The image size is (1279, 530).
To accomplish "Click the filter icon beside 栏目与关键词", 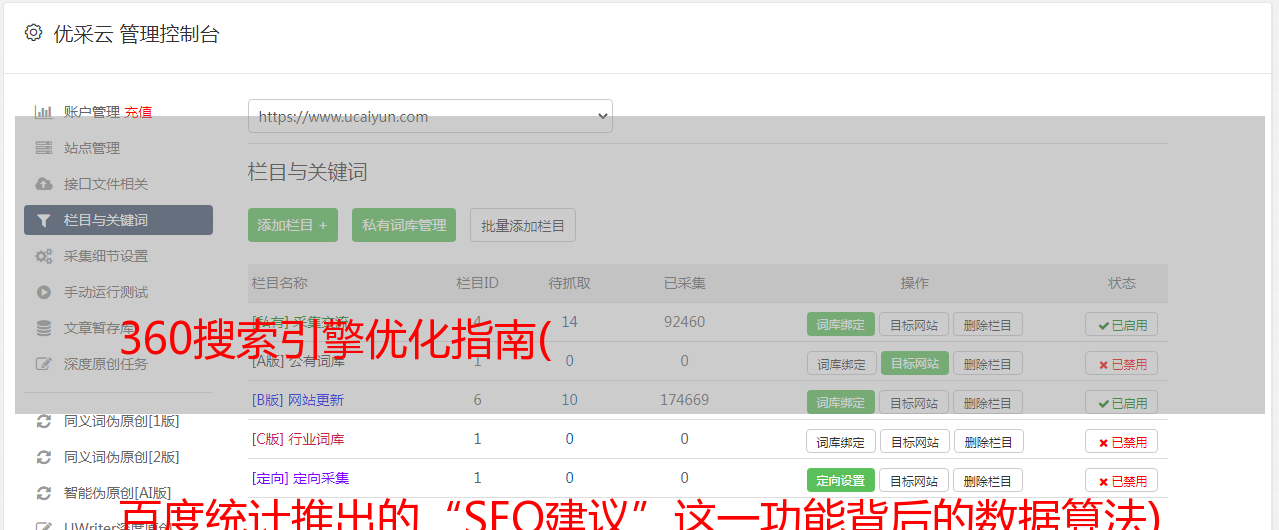I will point(43,220).
